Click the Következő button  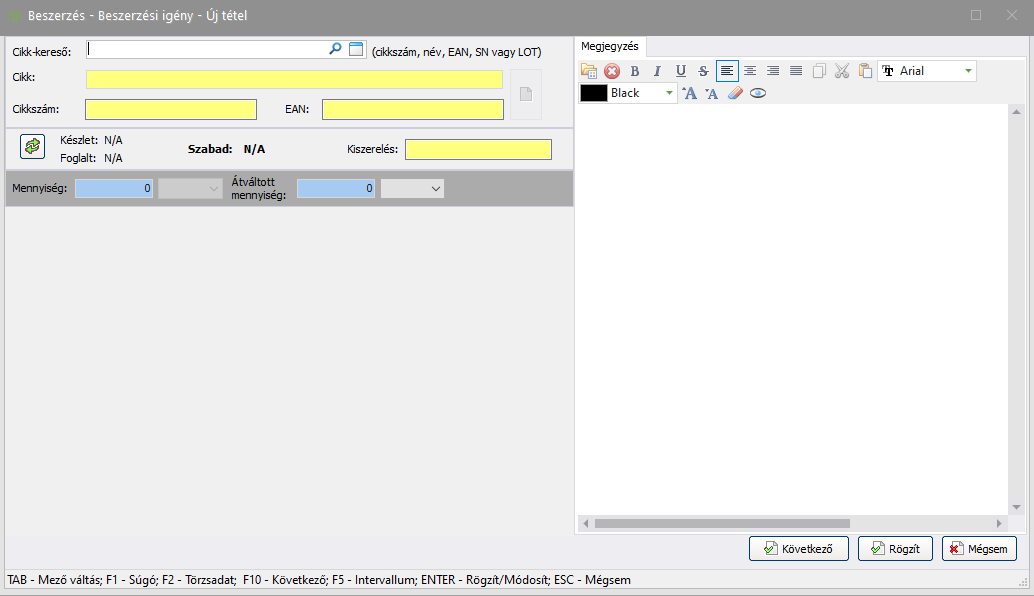tap(799, 548)
